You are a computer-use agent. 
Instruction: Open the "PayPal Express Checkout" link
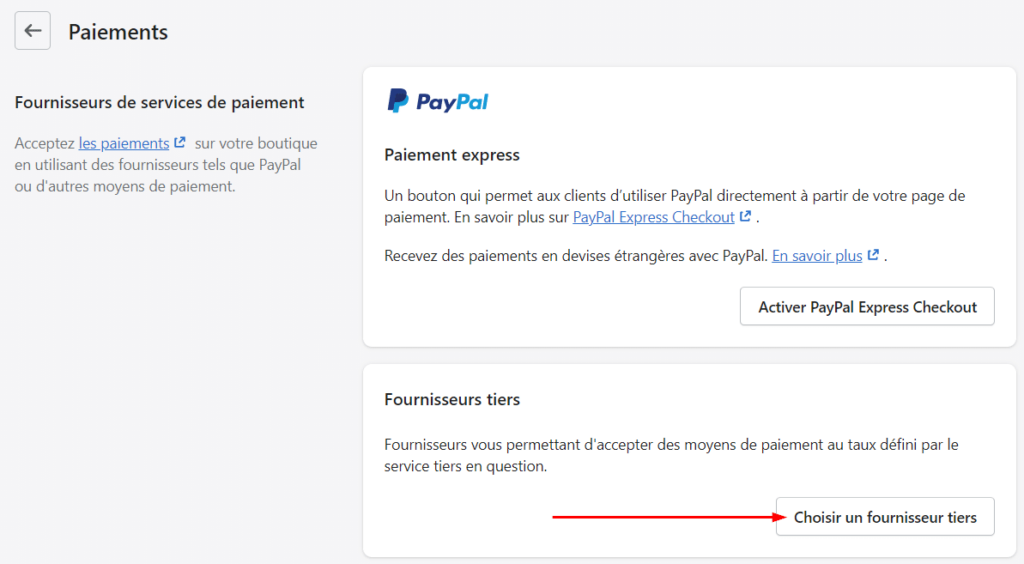[653, 216]
